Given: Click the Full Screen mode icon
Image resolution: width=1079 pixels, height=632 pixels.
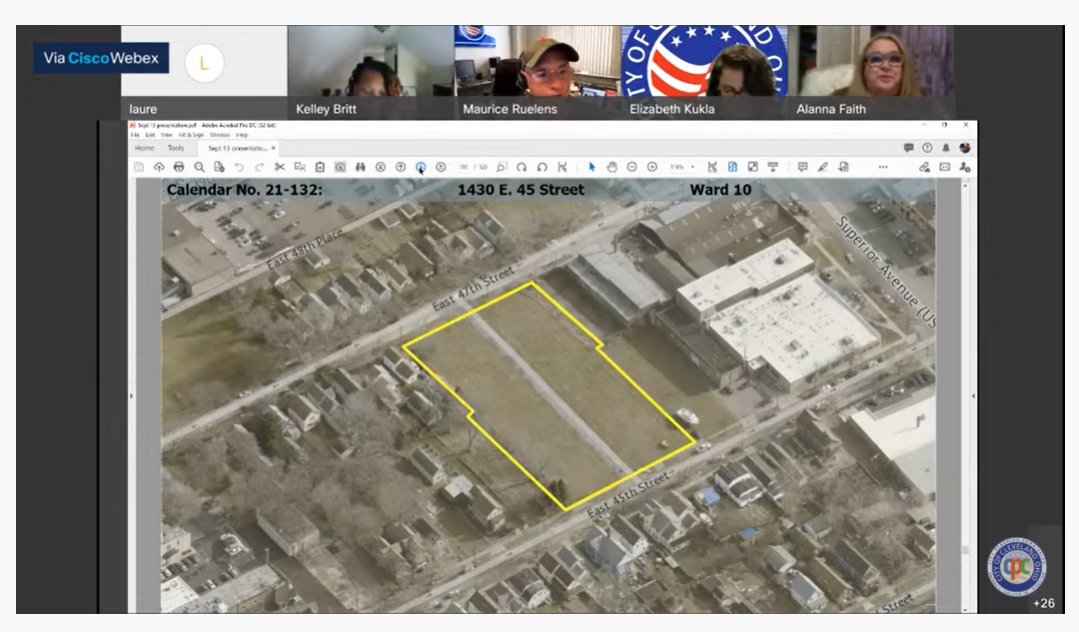Looking at the screenshot, I should [753, 167].
